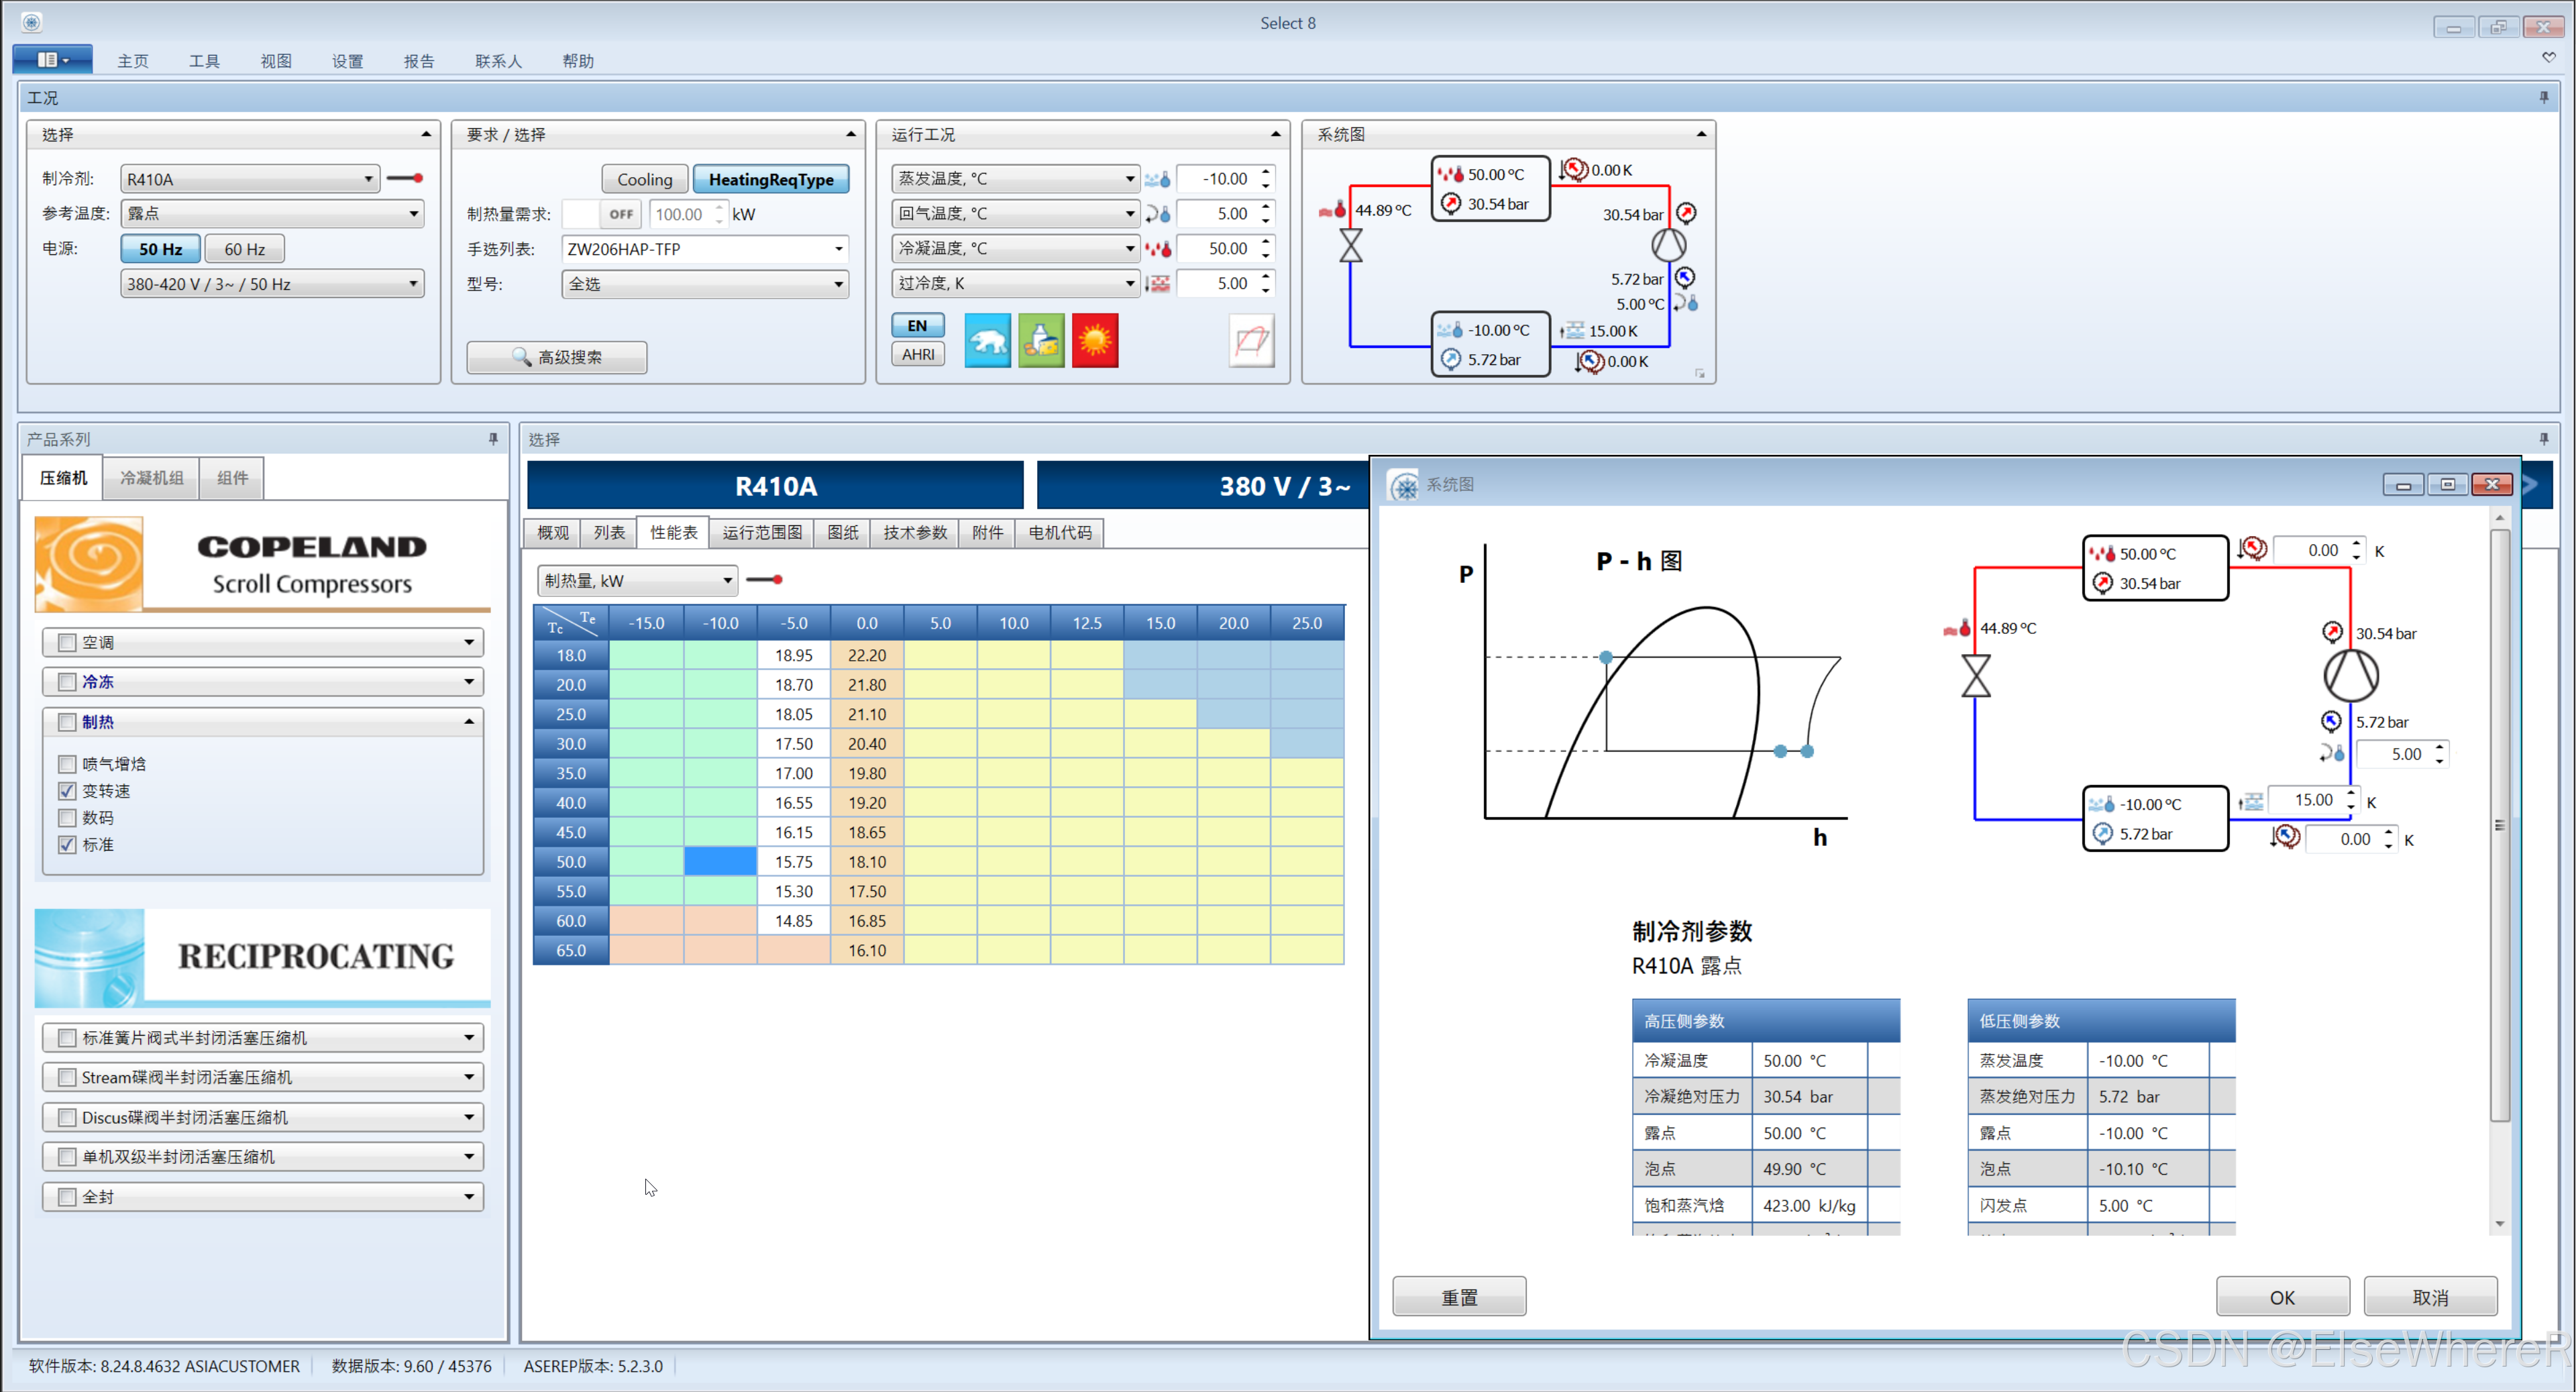Click the magnifier icon on 高级搜索
This screenshot has height=1392, width=2576.
[521, 357]
